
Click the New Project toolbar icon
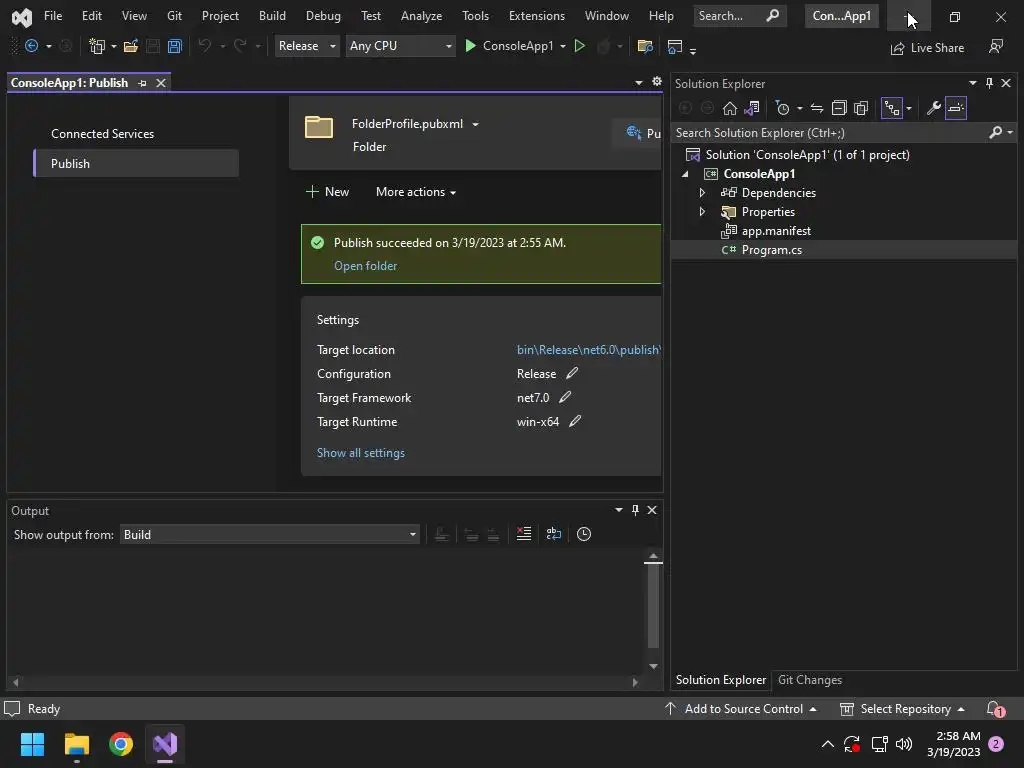click(97, 46)
